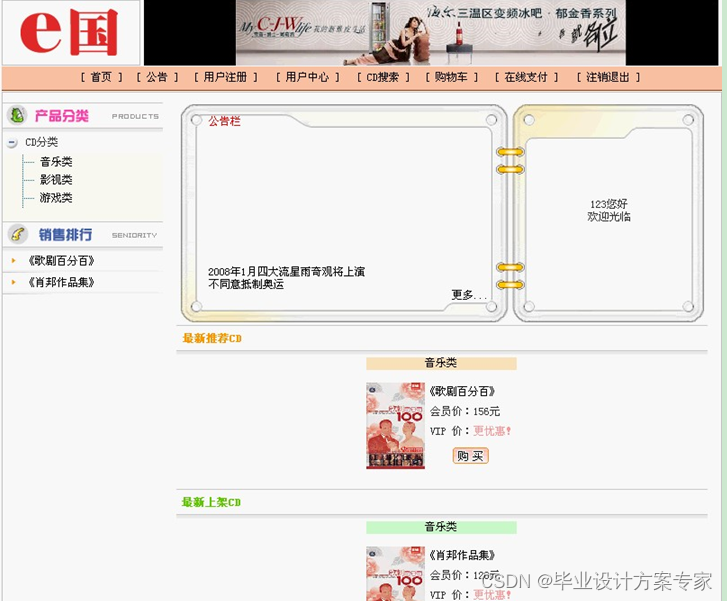Open 用户注册 registration page
The height and width of the screenshot is (601, 727).
point(225,77)
